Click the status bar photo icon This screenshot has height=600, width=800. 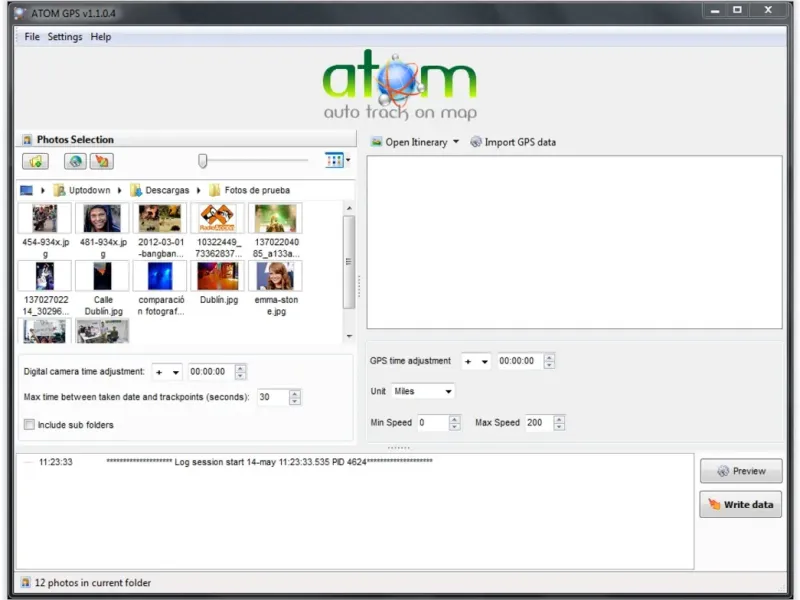(26, 582)
